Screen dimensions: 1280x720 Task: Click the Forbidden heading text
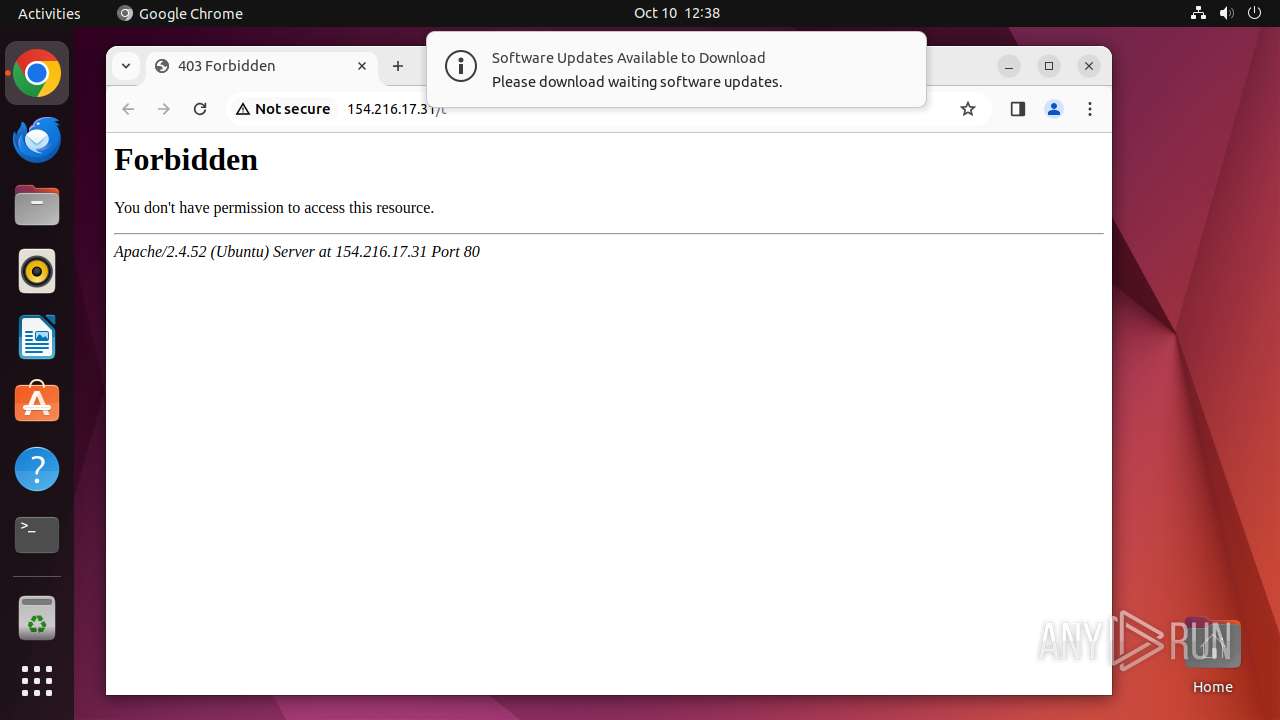tap(186, 160)
